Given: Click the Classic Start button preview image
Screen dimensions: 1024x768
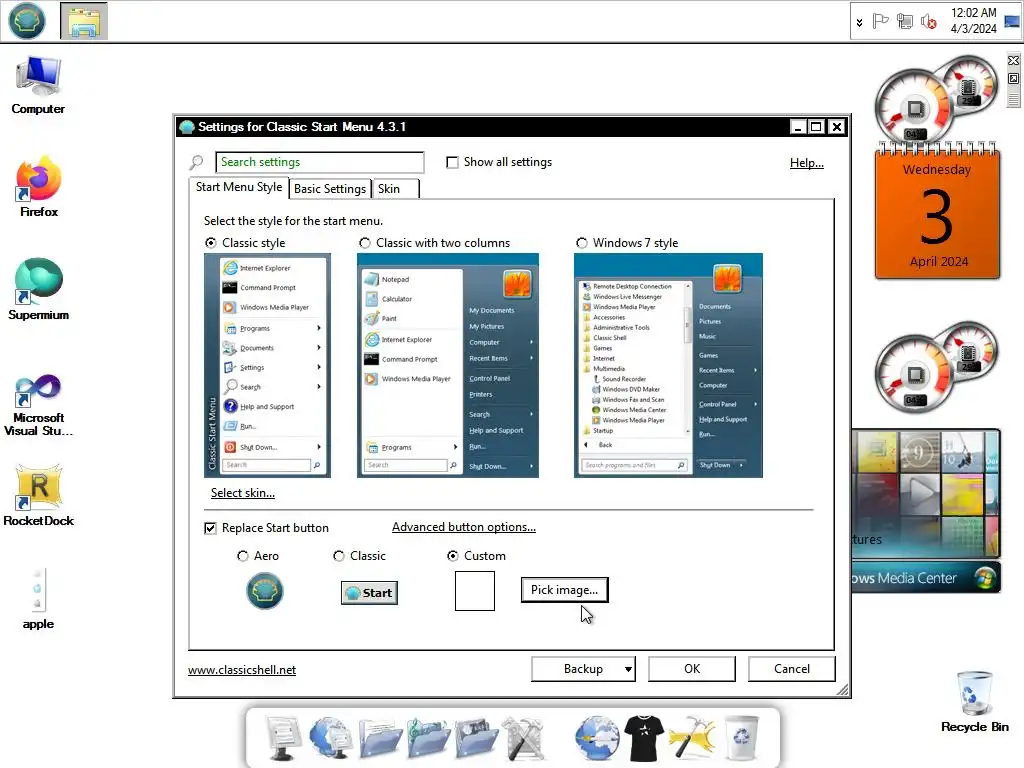Looking at the screenshot, I should [369, 593].
